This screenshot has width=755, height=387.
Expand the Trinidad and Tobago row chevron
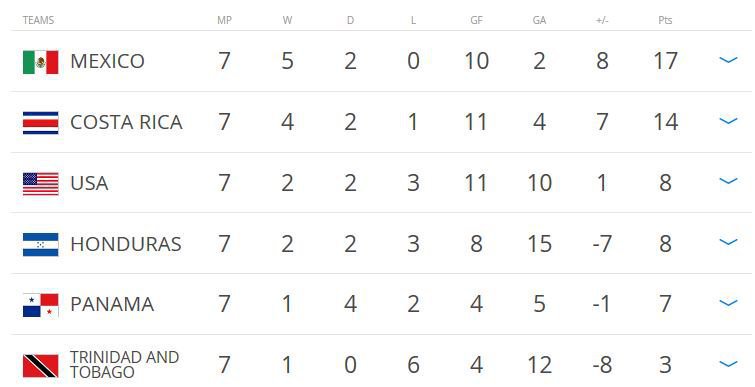(x=728, y=364)
